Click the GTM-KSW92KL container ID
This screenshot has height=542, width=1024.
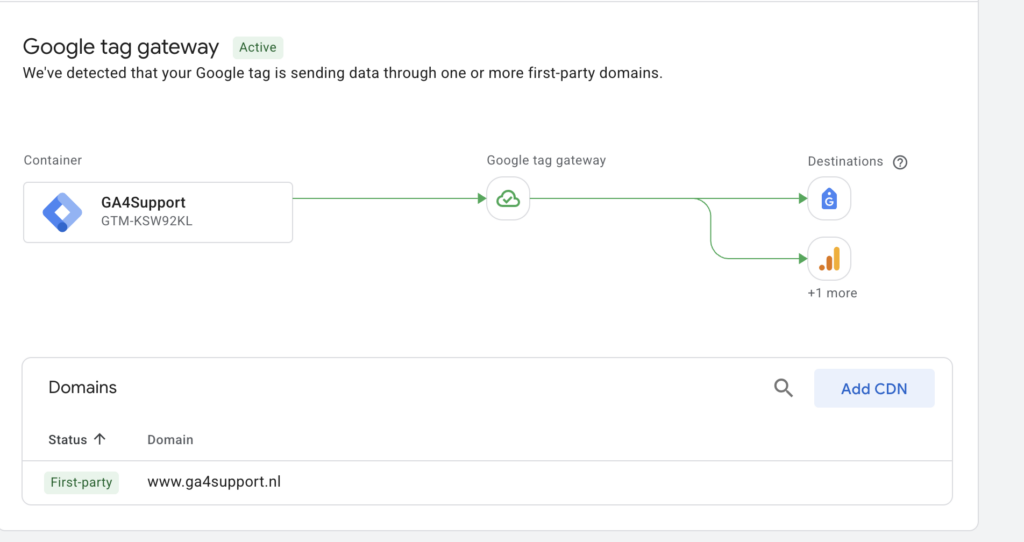pyautogui.click(x=146, y=221)
